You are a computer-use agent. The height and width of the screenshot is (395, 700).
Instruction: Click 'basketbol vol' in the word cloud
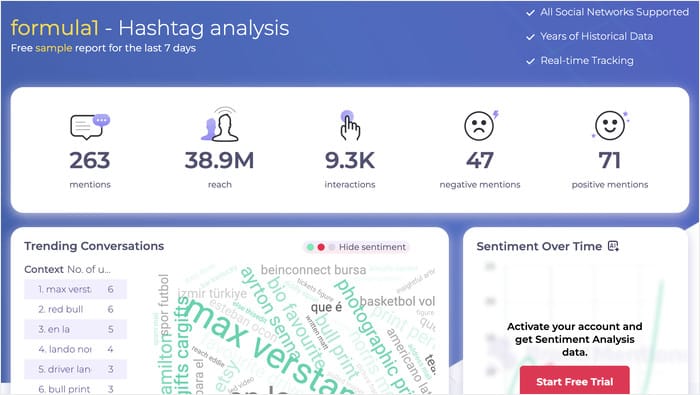(397, 301)
